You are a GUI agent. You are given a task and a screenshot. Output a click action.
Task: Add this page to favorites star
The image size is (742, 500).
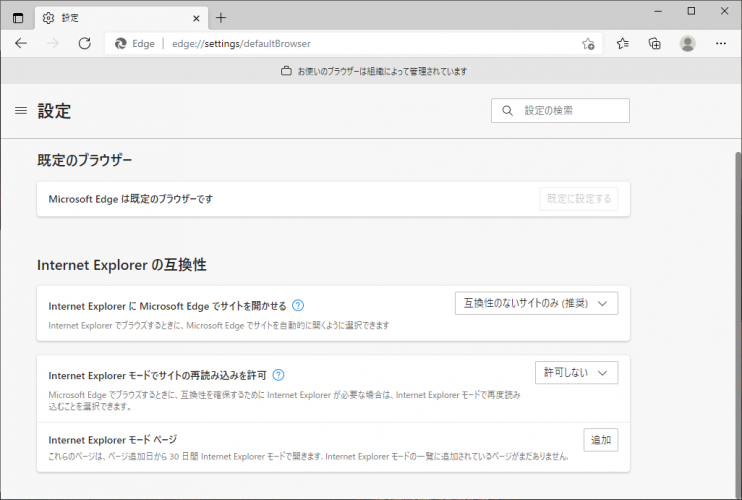tap(588, 44)
